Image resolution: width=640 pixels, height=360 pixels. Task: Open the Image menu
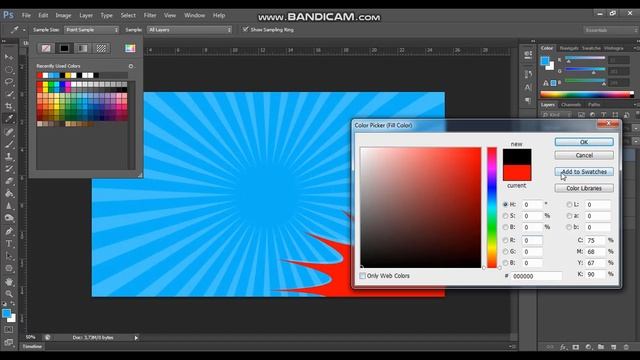point(63,16)
